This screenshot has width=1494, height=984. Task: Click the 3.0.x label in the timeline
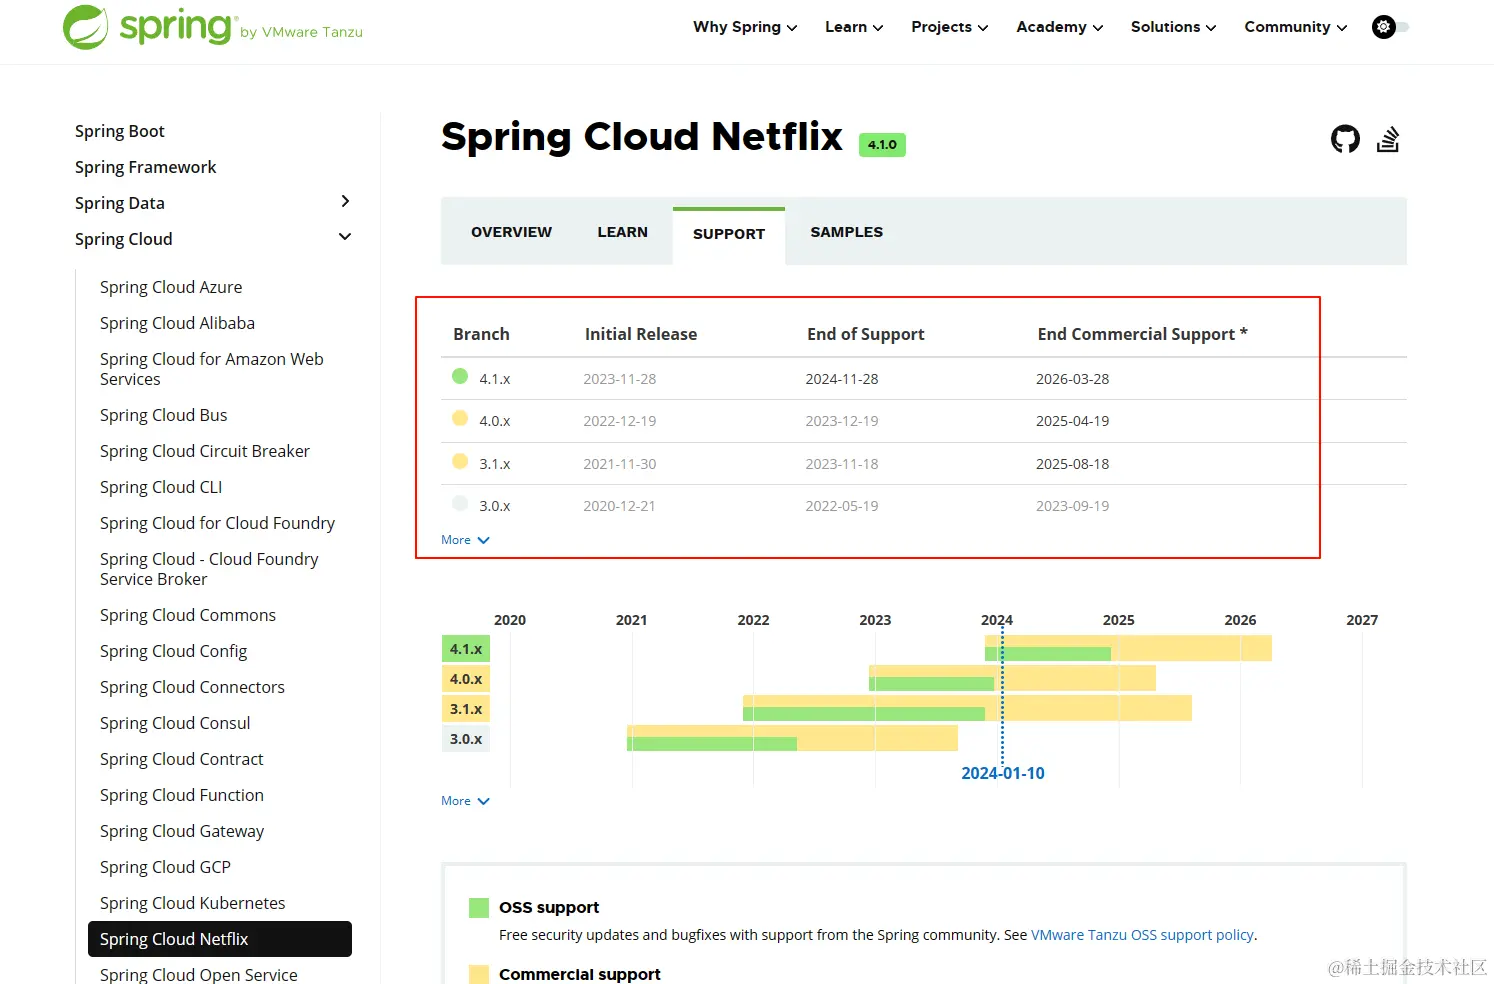tap(466, 739)
